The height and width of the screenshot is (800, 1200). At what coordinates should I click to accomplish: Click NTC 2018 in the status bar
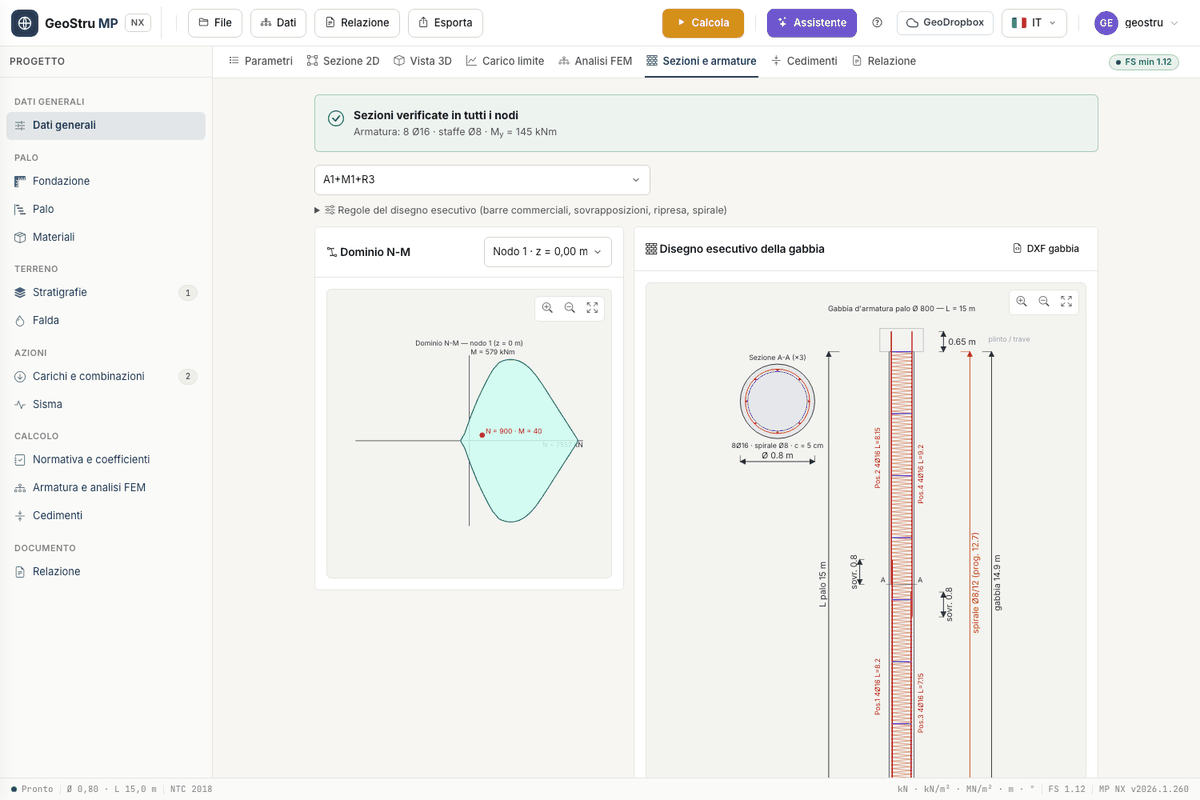[x=191, y=789]
